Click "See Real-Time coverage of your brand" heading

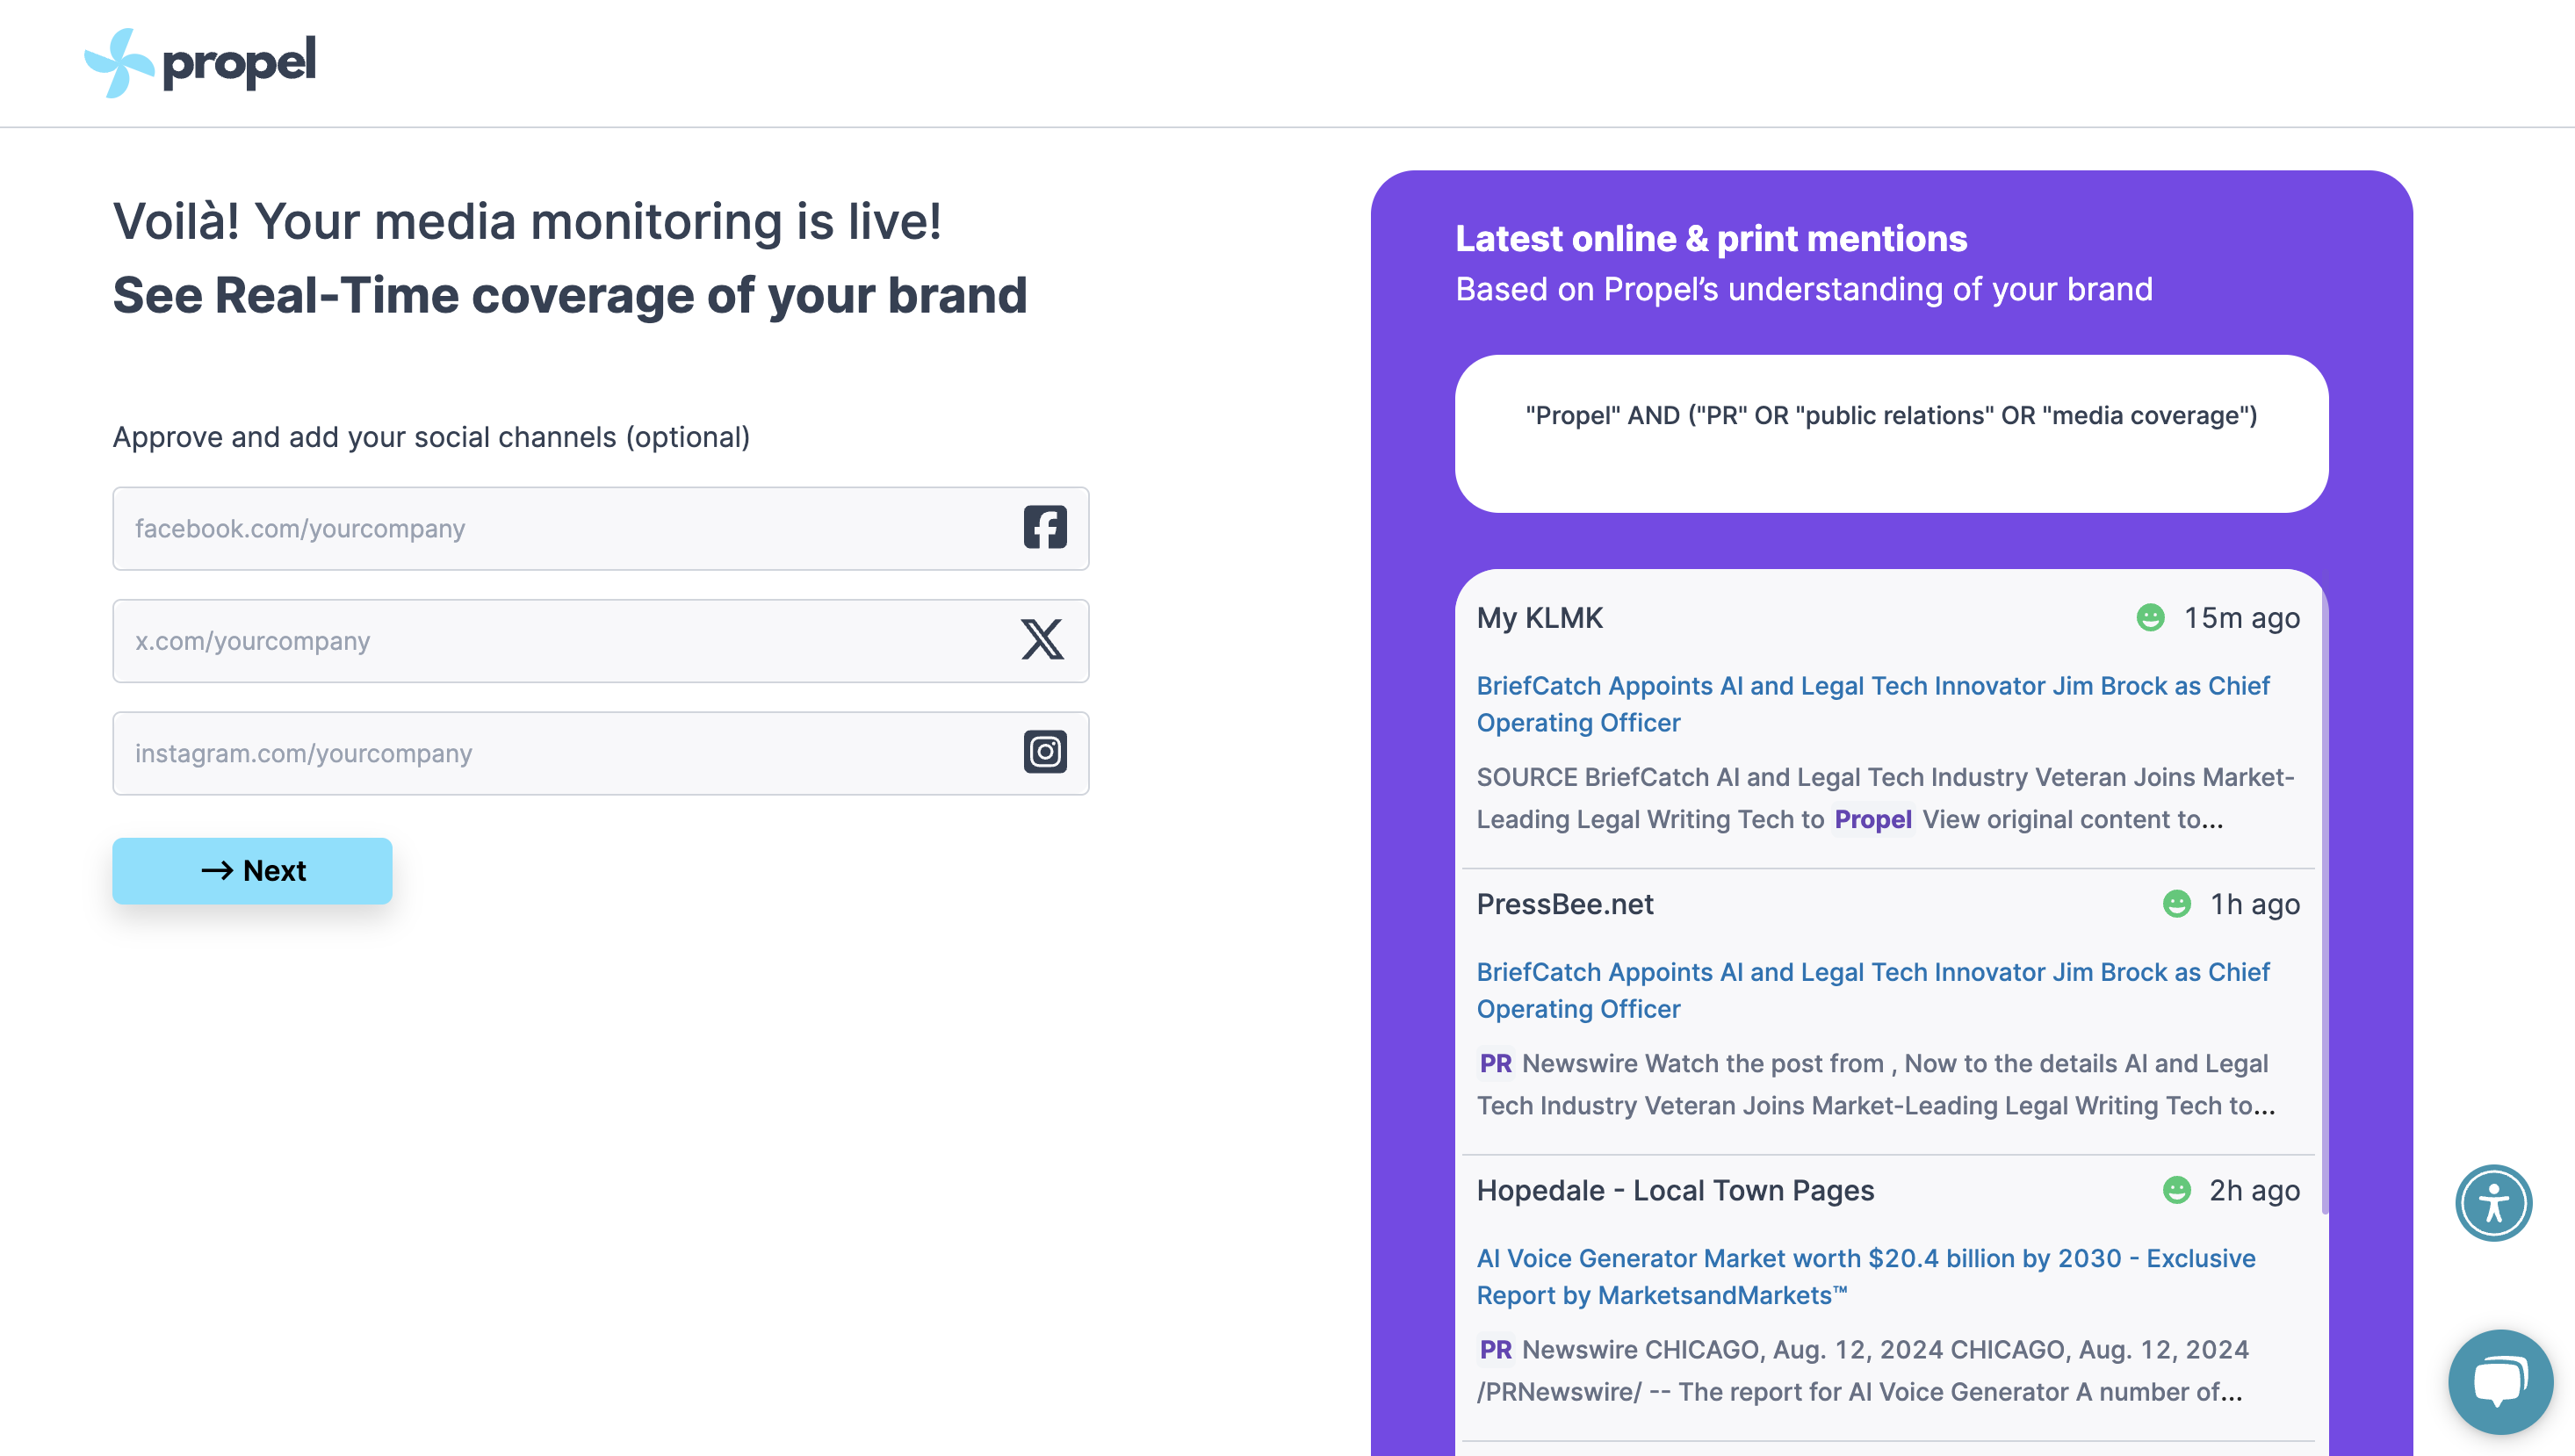coord(570,295)
